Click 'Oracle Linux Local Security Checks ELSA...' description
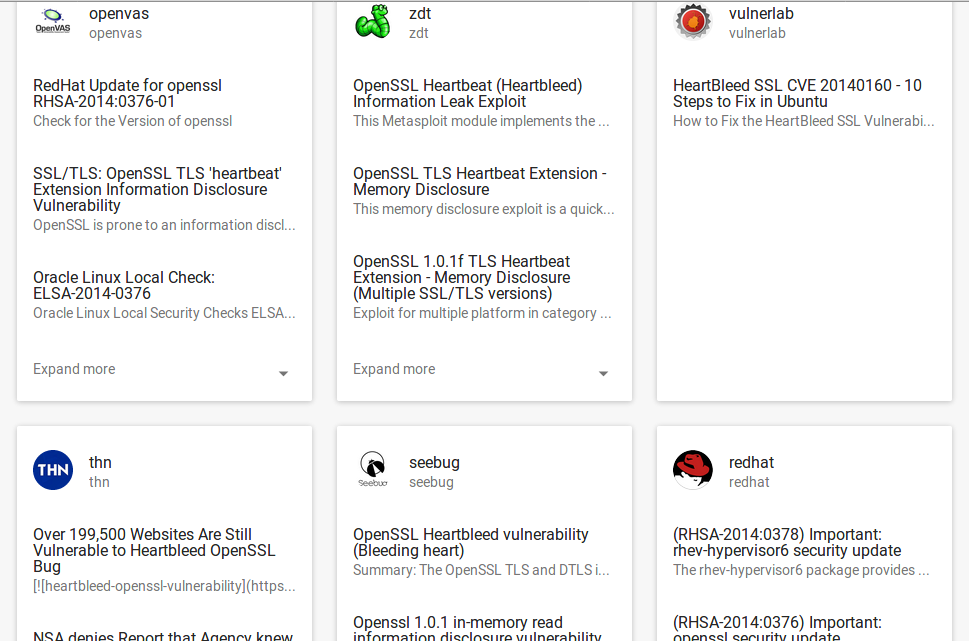The height and width of the screenshot is (641, 969). click(x=164, y=313)
